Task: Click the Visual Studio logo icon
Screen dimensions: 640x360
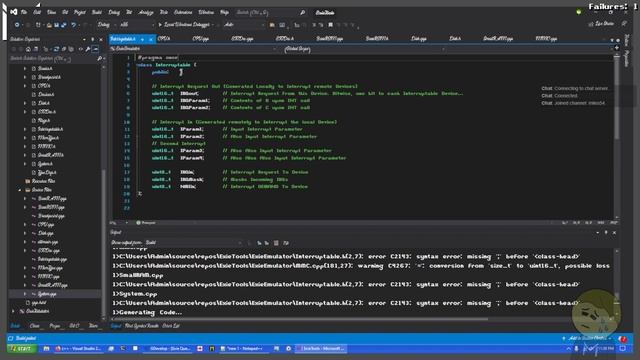Action: (13, 12)
